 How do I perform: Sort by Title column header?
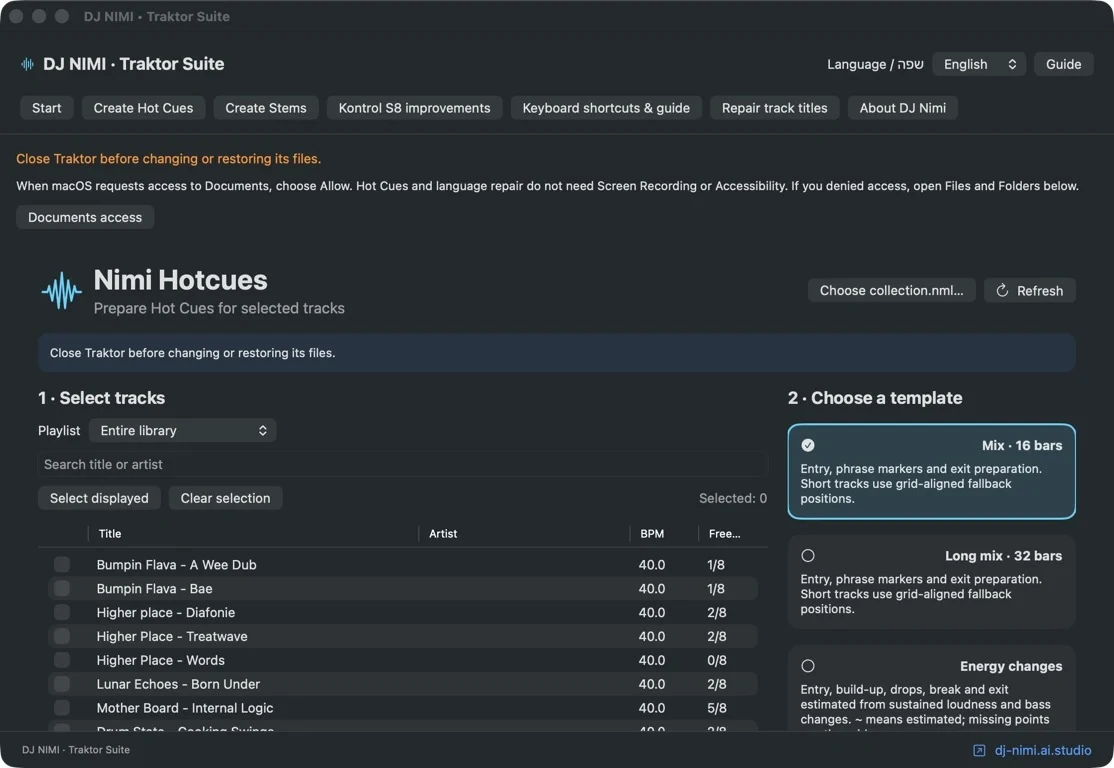click(109, 534)
